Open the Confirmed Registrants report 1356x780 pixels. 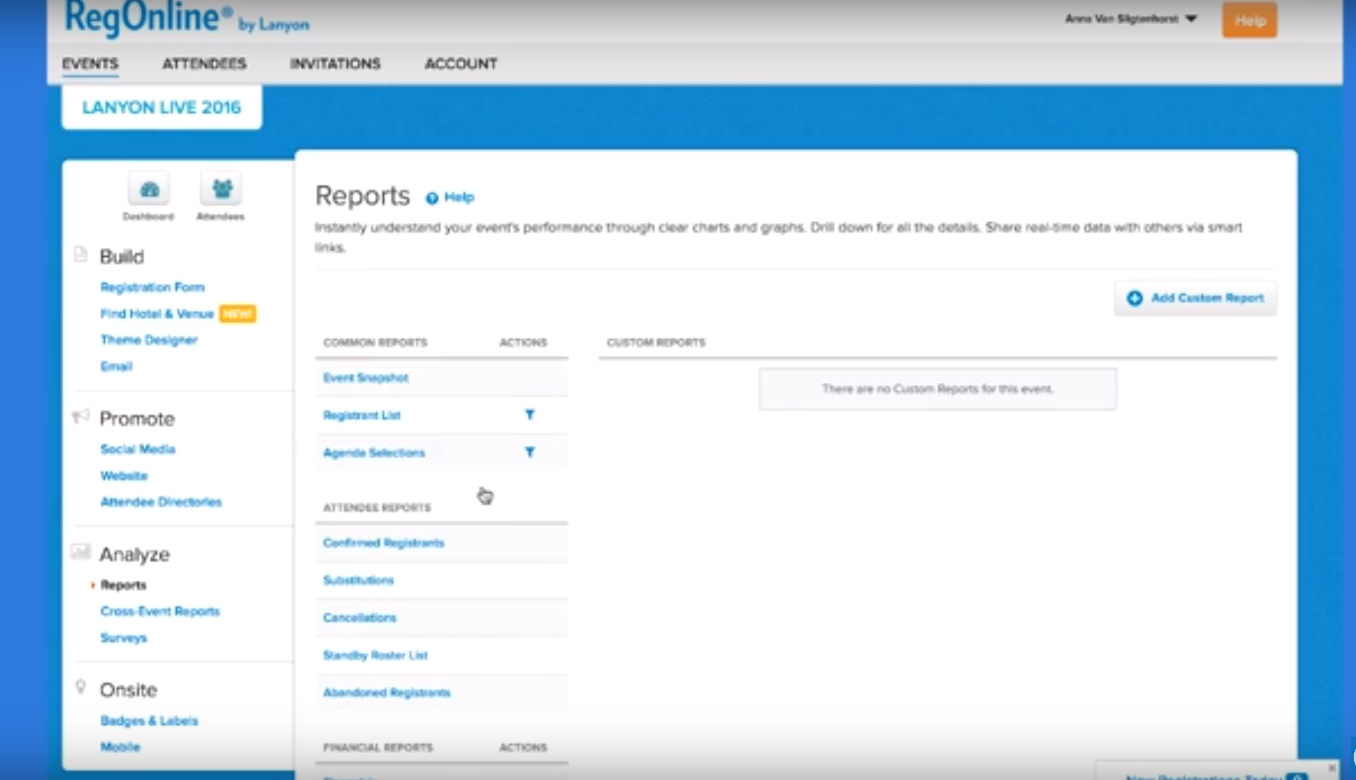pyautogui.click(x=383, y=543)
